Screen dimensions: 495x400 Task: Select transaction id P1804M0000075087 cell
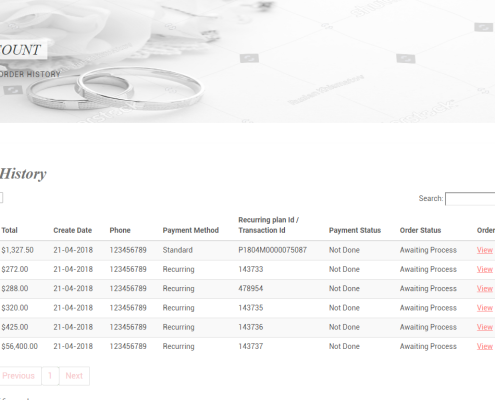click(272, 250)
